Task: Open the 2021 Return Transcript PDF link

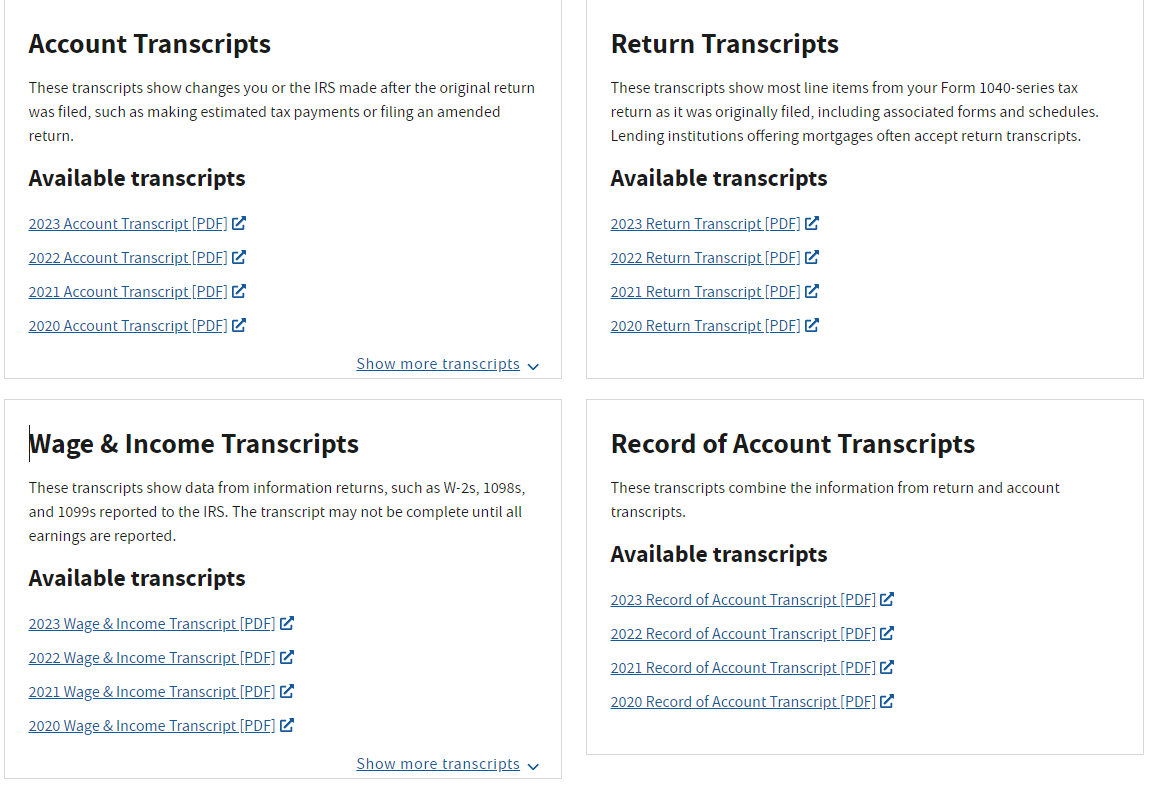Action: 705,292
